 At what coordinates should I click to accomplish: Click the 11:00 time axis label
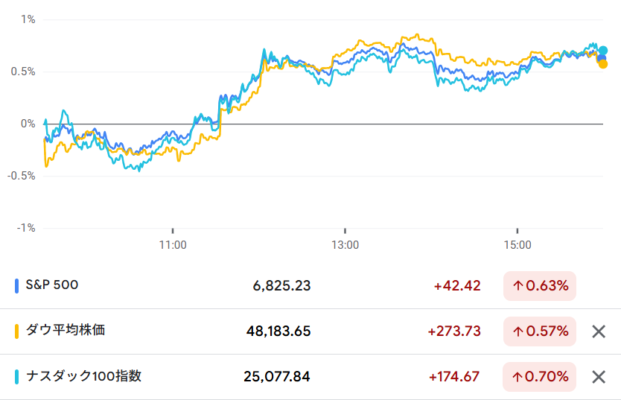tap(173, 243)
